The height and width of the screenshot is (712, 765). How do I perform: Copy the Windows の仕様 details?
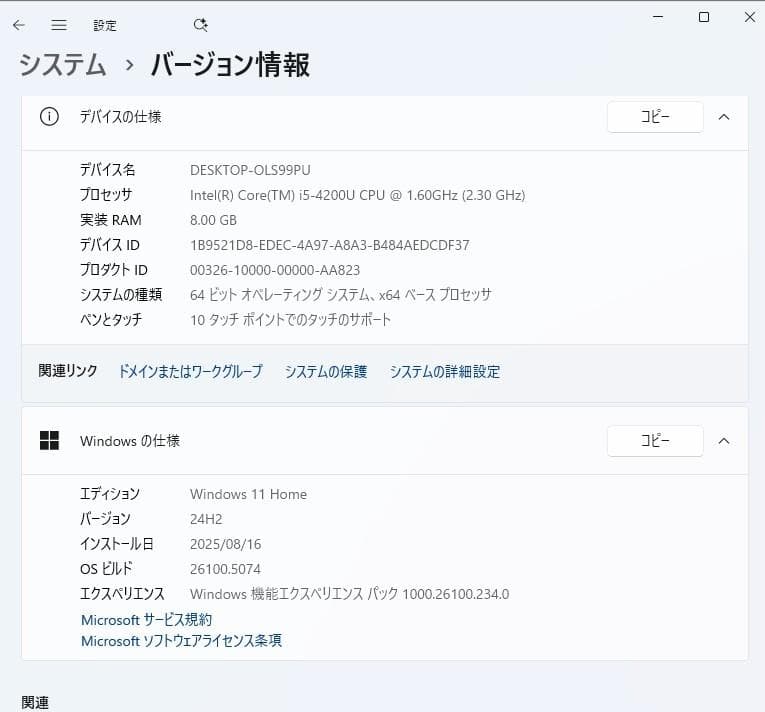pyautogui.click(x=655, y=441)
